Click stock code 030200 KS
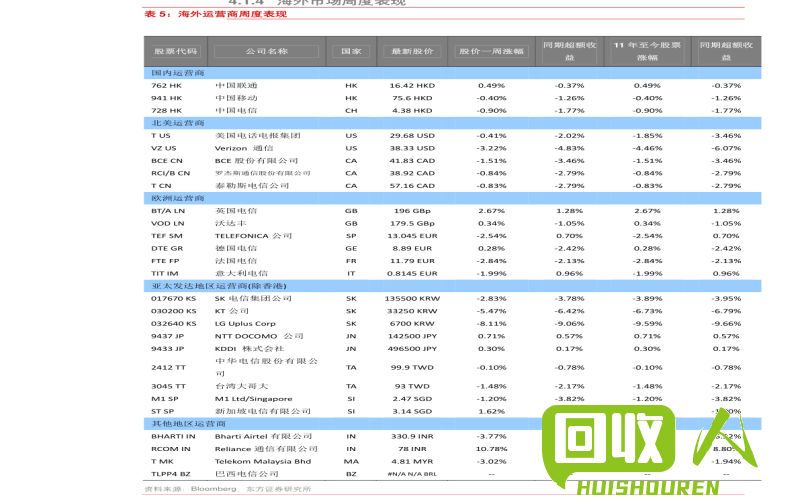The width and height of the screenshot is (800, 500). tap(173, 311)
